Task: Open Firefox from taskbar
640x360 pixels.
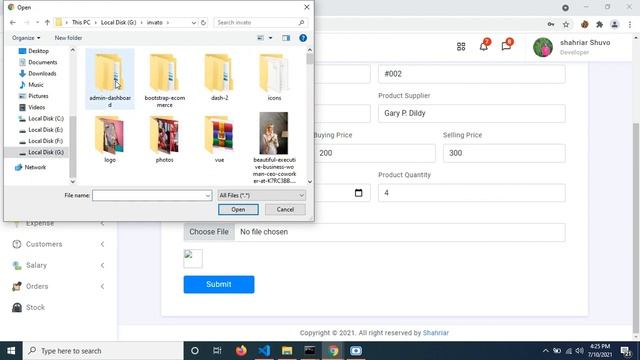Action: 241,351
